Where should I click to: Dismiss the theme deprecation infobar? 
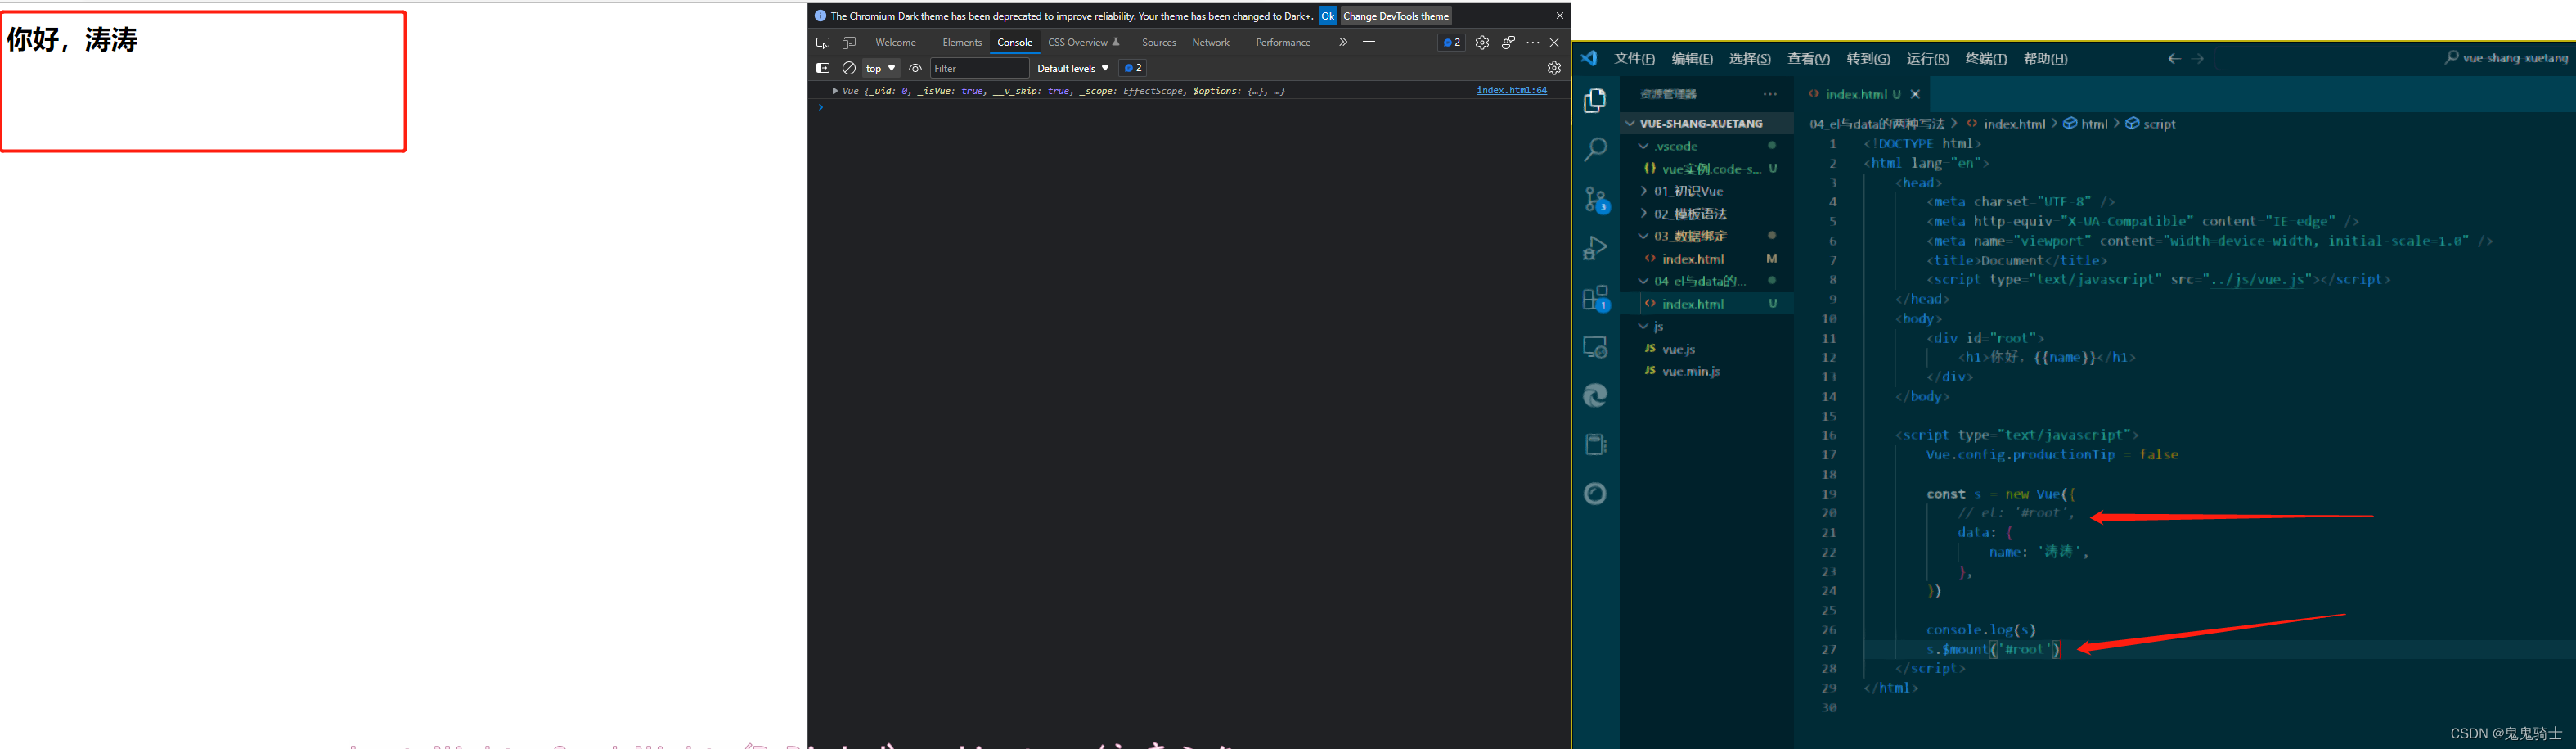1559,16
